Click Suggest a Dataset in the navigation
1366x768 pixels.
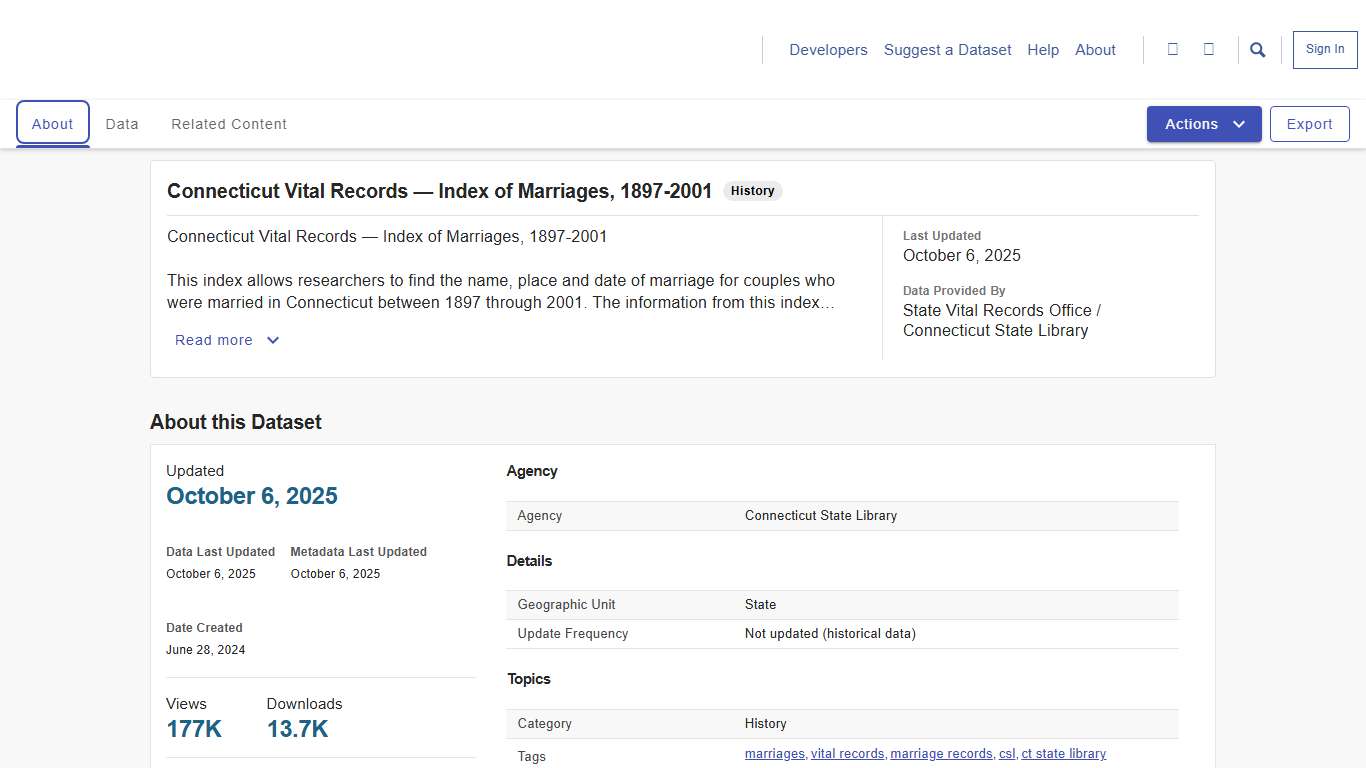[x=947, y=49]
